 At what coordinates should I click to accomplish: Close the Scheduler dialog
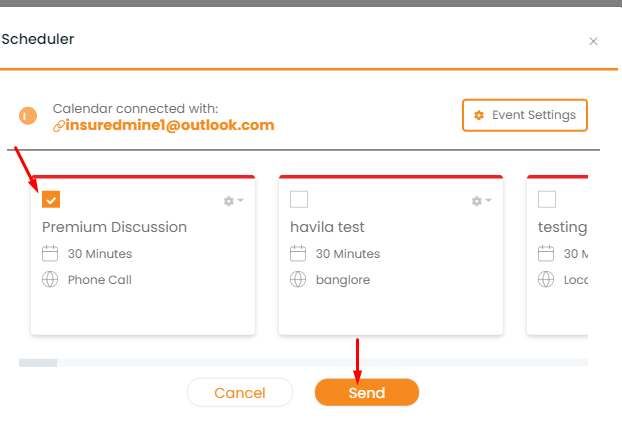coord(593,41)
